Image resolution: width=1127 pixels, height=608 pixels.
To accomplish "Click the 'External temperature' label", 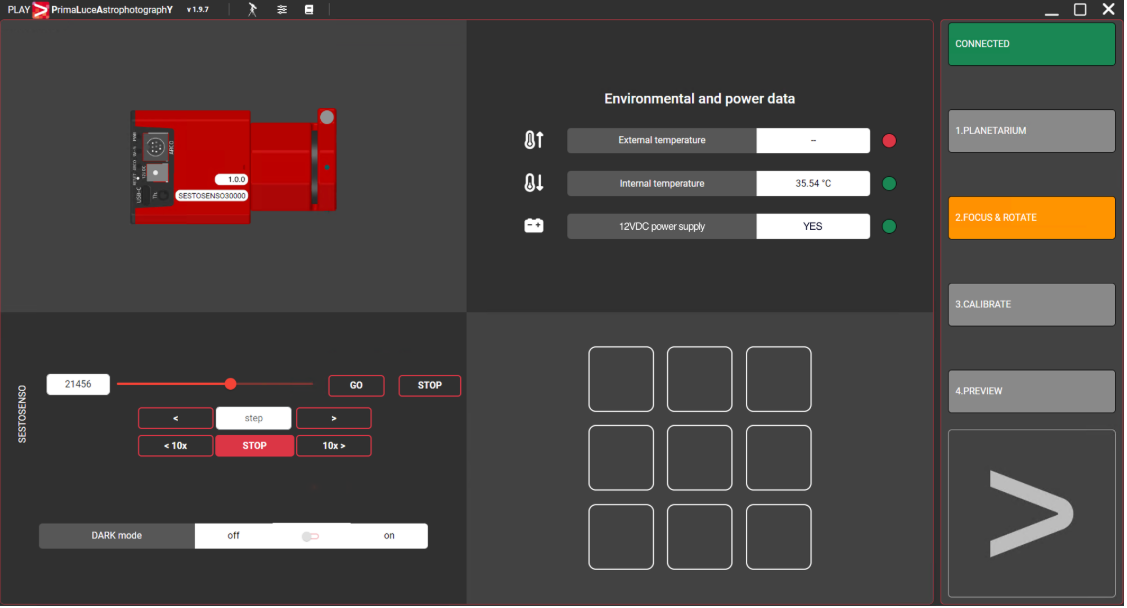I will pyautogui.click(x=662, y=140).
